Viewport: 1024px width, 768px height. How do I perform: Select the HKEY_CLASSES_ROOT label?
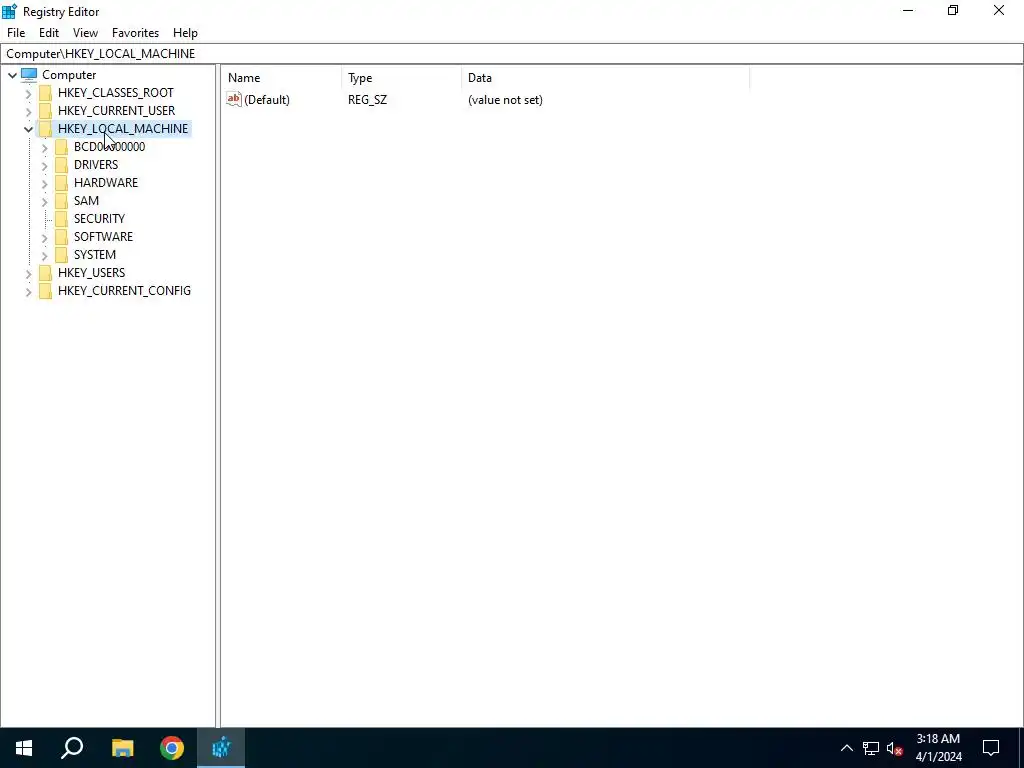[x=116, y=93]
